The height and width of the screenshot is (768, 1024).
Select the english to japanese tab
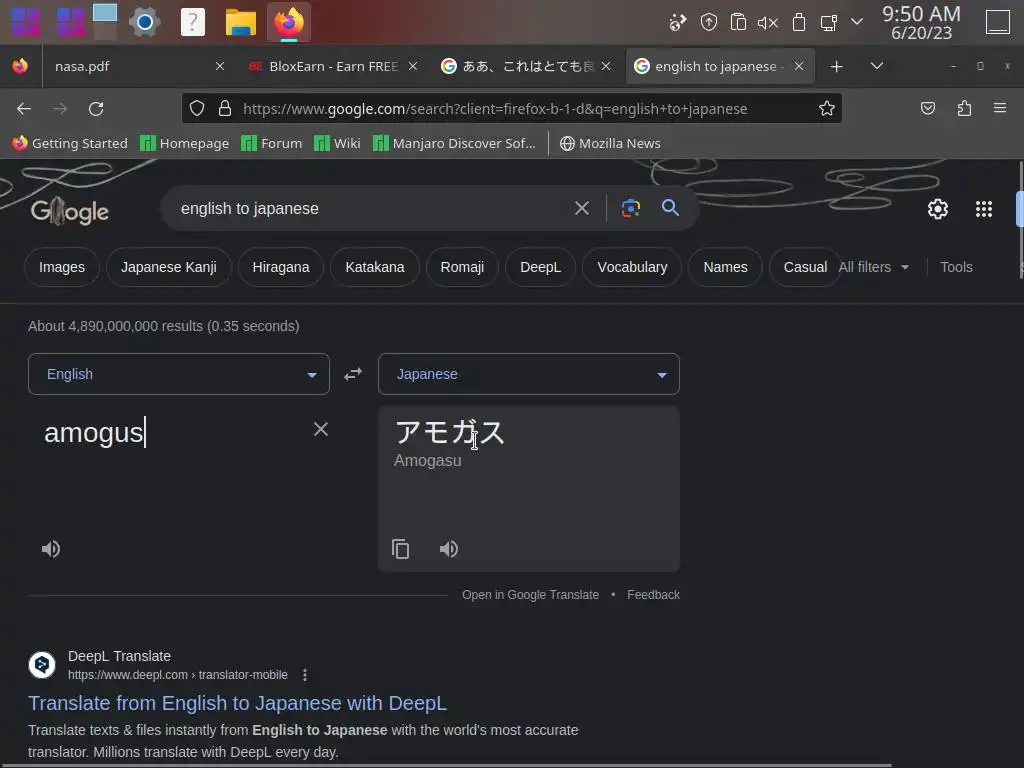[720, 67]
